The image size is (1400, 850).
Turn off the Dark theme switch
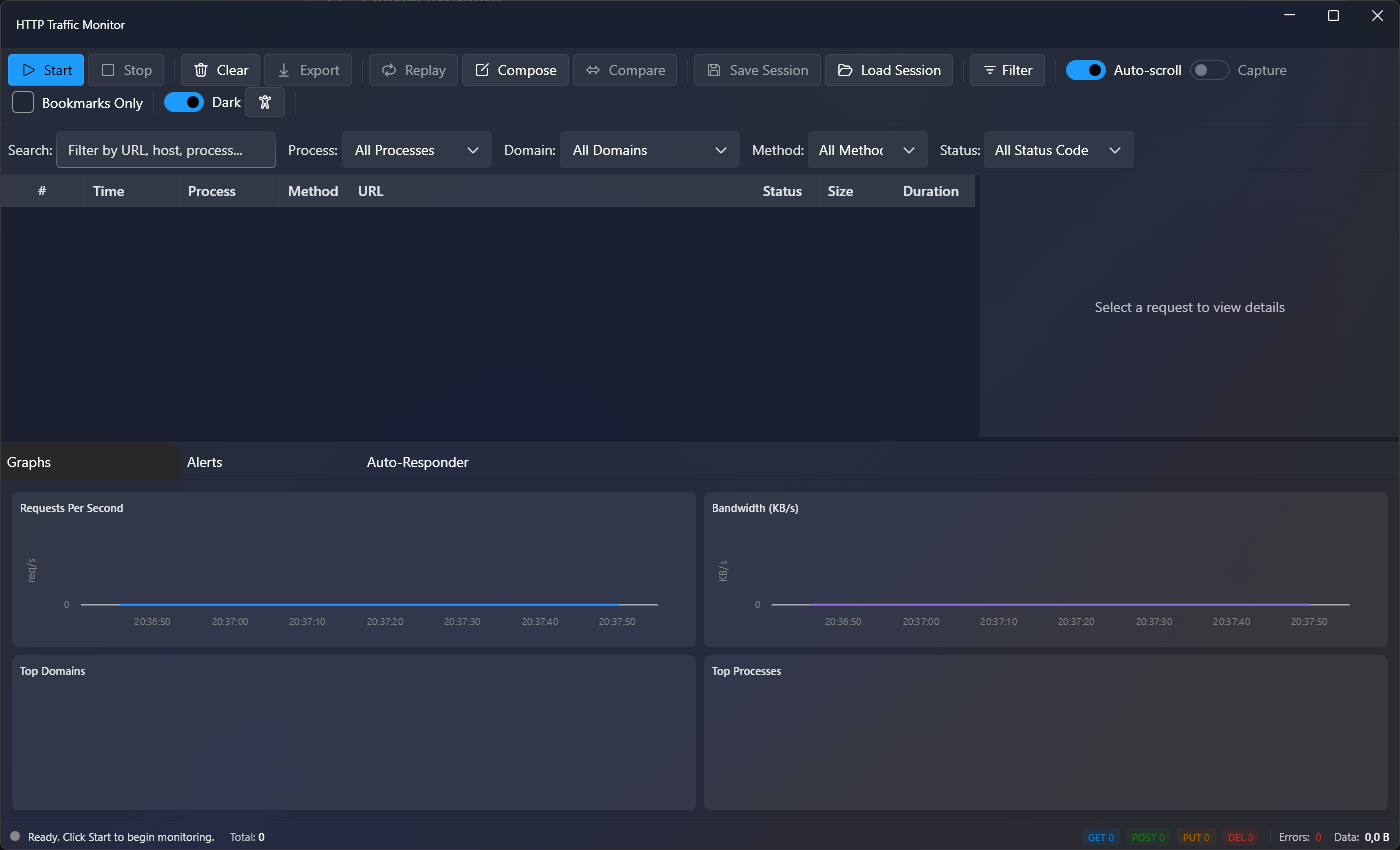(184, 102)
